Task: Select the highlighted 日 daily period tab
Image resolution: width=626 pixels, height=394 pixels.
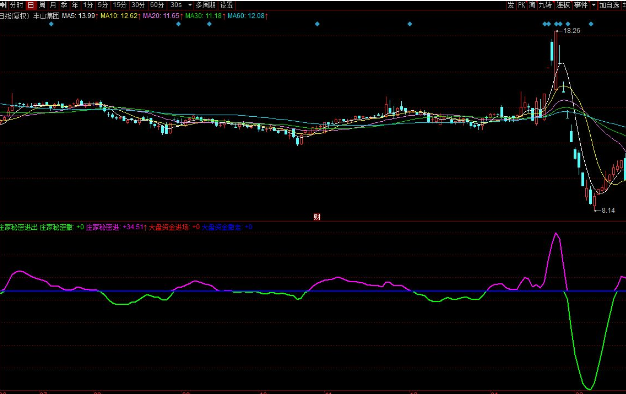Action: click(x=31, y=5)
